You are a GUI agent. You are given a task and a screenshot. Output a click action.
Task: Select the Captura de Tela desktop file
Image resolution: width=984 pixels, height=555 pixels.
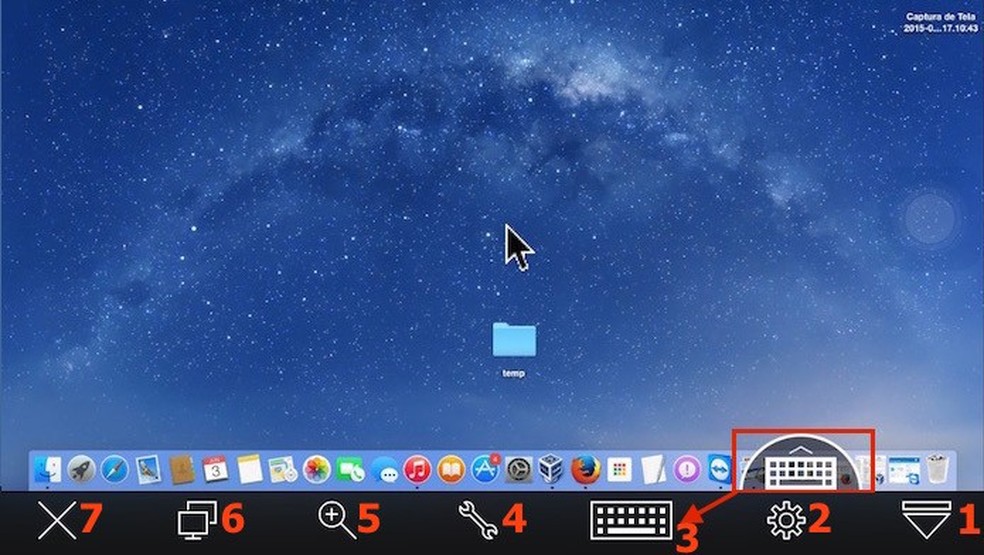point(940,23)
